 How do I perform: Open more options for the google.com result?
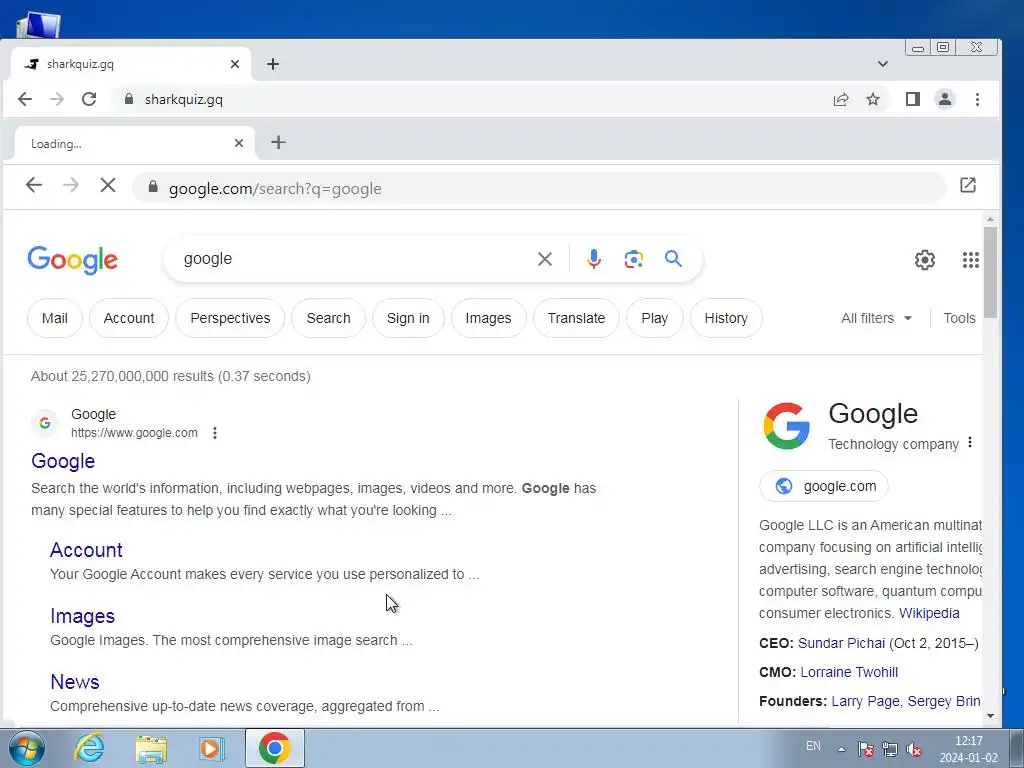pos(215,433)
